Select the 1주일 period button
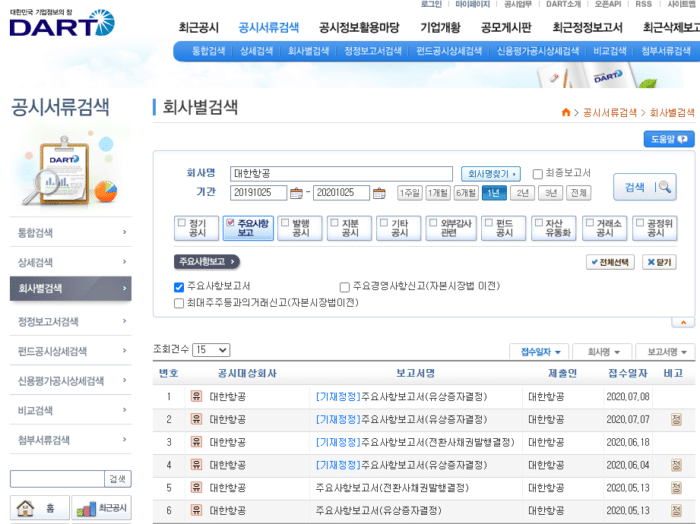The image size is (700, 524). [409, 193]
